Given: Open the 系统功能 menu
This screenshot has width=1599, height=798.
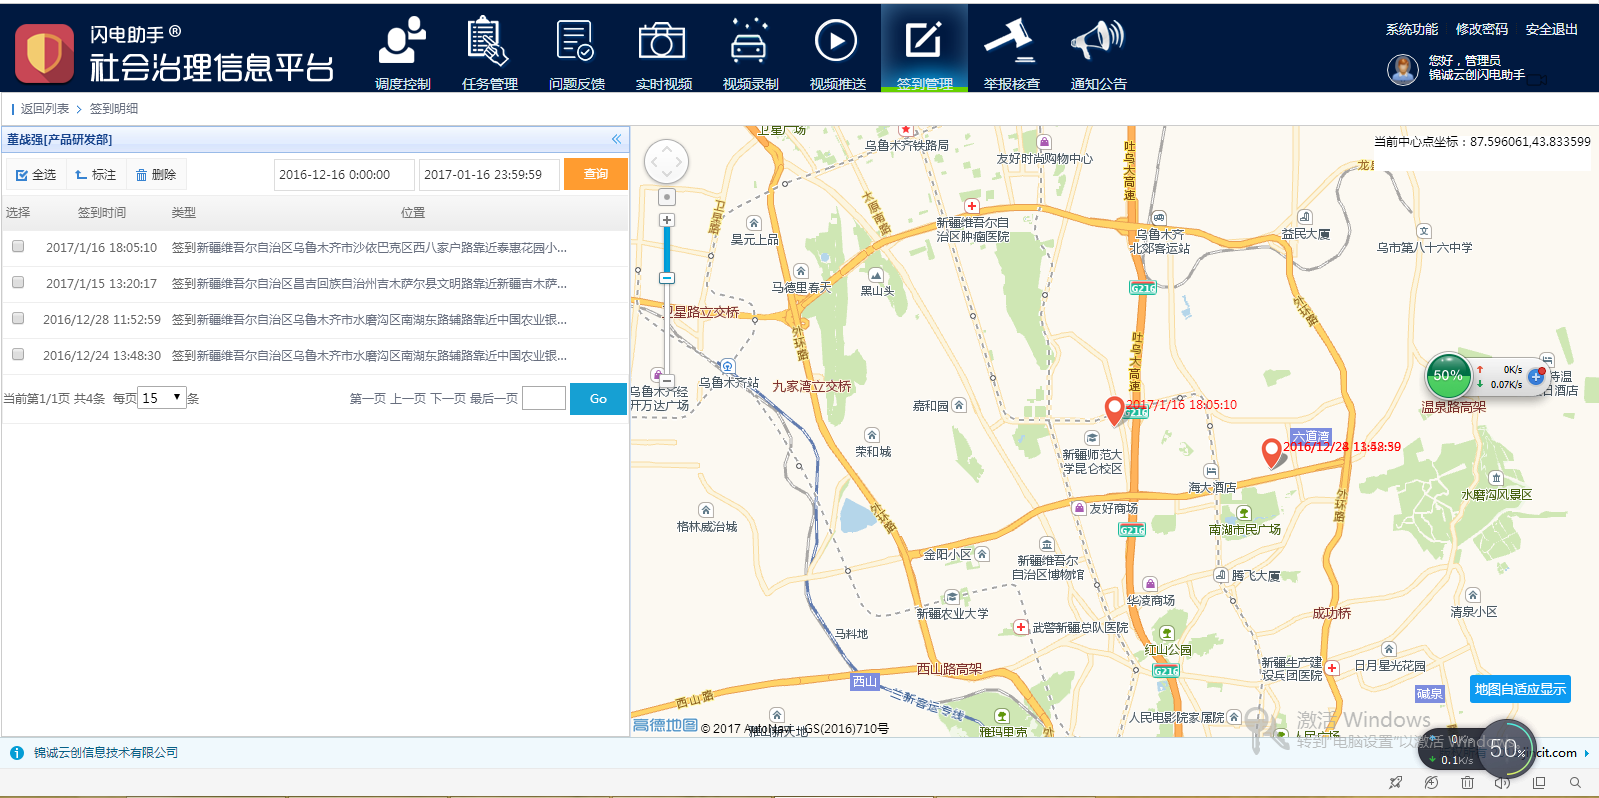Looking at the screenshot, I should 1411,29.
